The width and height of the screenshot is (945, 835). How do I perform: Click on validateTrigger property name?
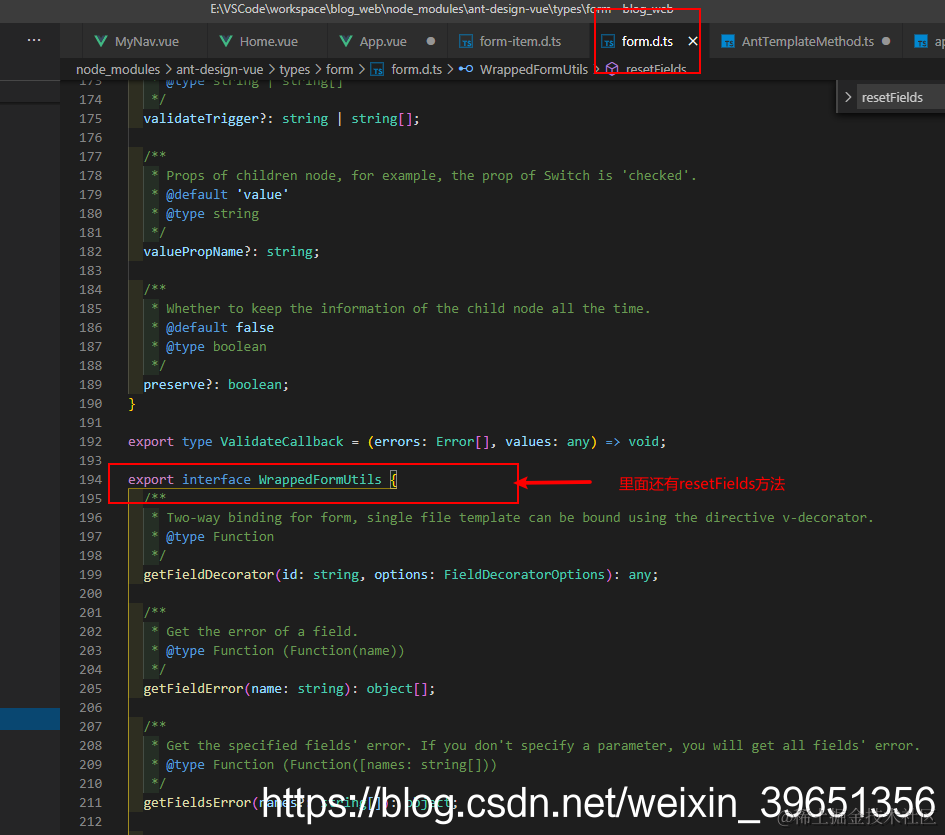[x=201, y=119]
